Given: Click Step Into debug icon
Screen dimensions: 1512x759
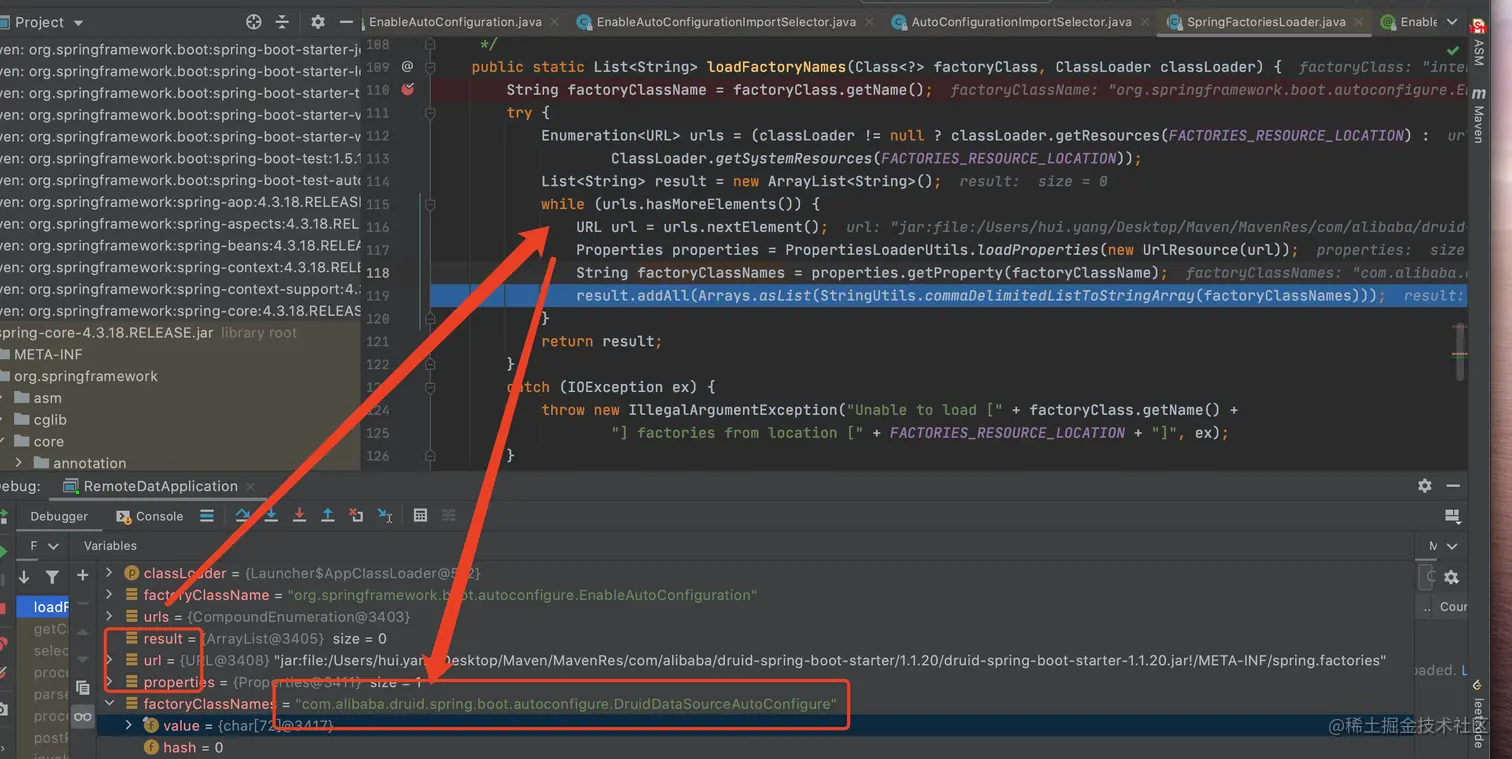Looking at the screenshot, I should click(271, 516).
